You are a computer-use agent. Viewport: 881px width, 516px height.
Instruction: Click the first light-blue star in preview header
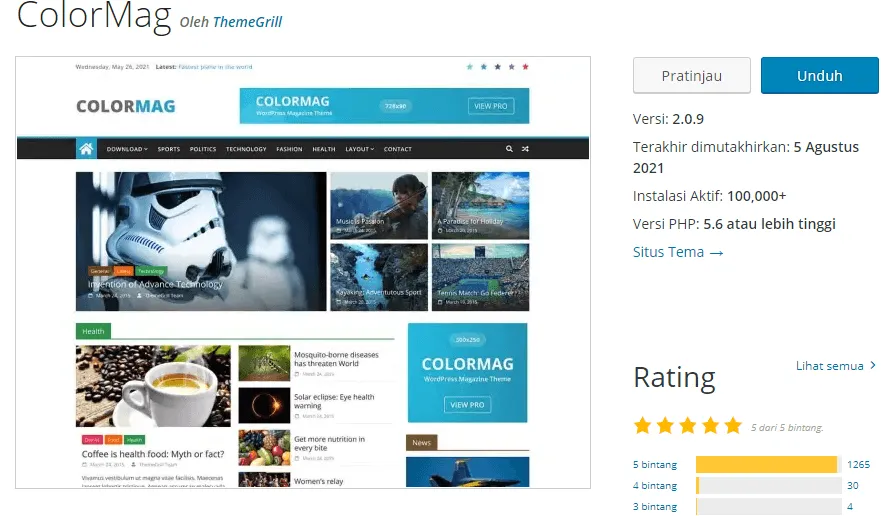pyautogui.click(x=470, y=67)
